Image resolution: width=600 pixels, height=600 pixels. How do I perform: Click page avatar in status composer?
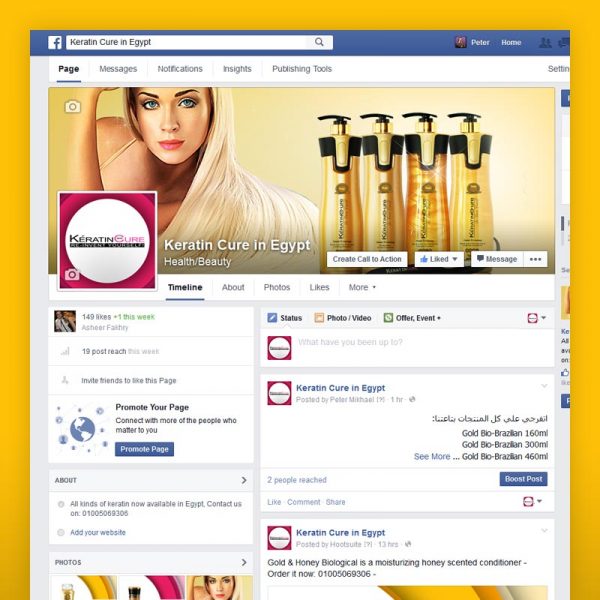279,348
